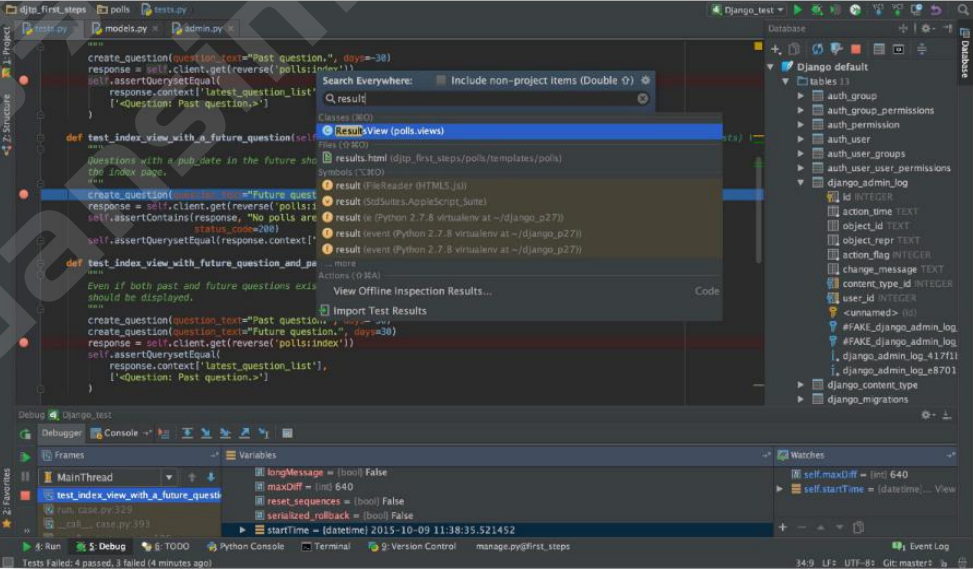Open the Terminal tool window

(x=326, y=546)
